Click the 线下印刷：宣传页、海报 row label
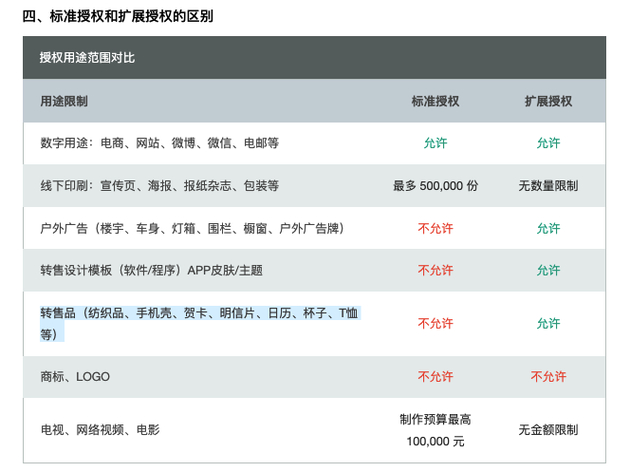The width and height of the screenshot is (630, 472). point(160,186)
